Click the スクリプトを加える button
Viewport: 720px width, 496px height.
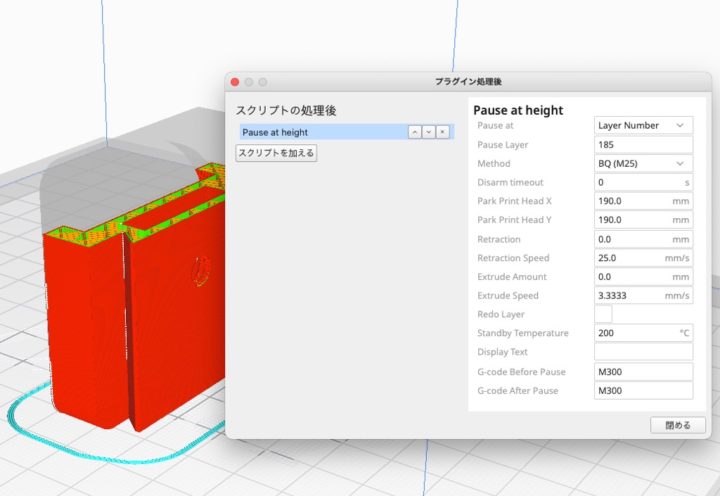click(276, 153)
